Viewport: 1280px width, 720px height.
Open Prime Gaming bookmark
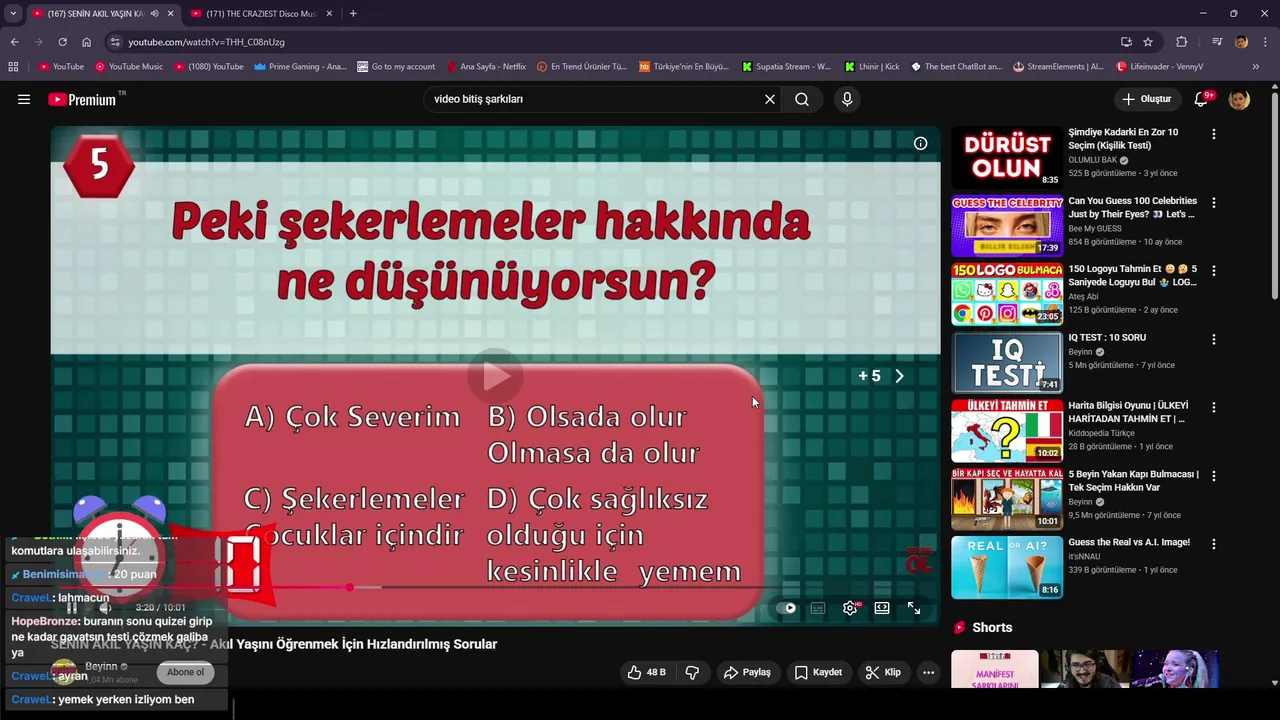[x=300, y=67]
